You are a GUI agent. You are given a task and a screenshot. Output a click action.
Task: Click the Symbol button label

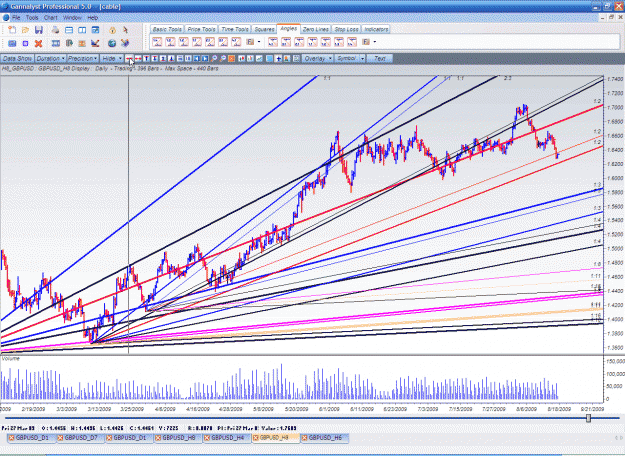[346, 59]
